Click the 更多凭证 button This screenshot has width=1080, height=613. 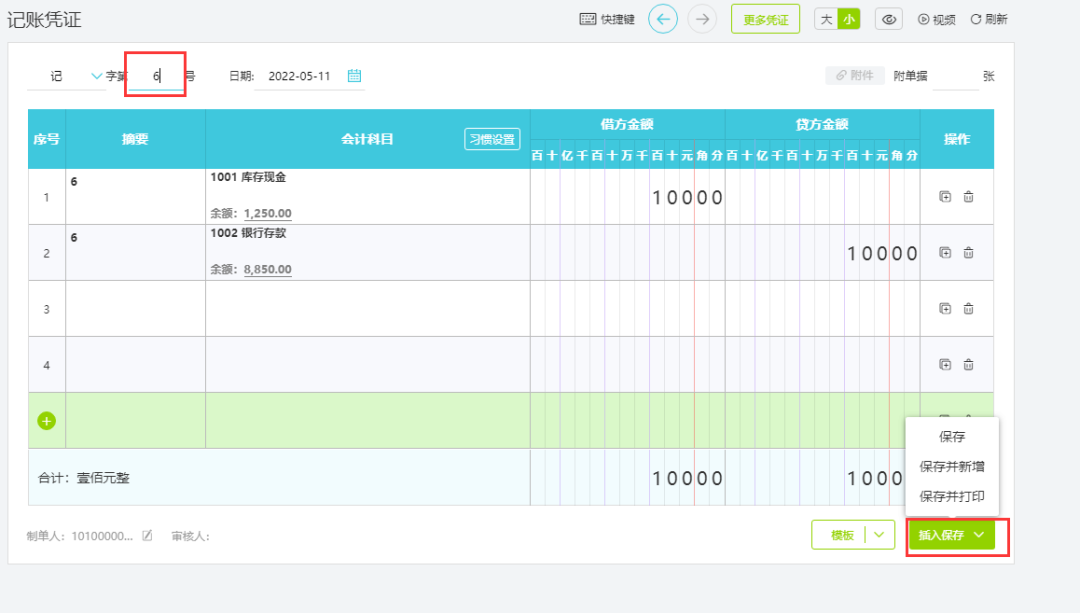point(765,19)
